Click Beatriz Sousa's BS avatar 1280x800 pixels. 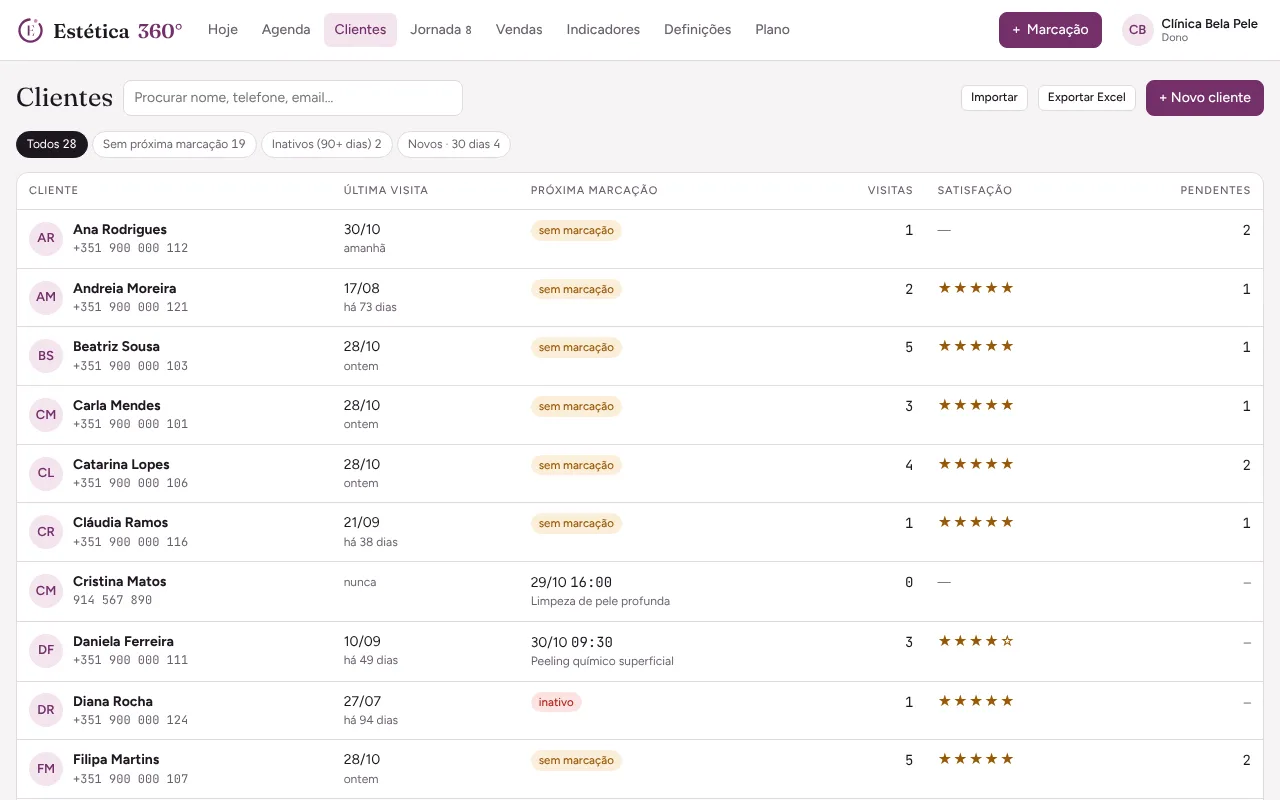point(46,356)
